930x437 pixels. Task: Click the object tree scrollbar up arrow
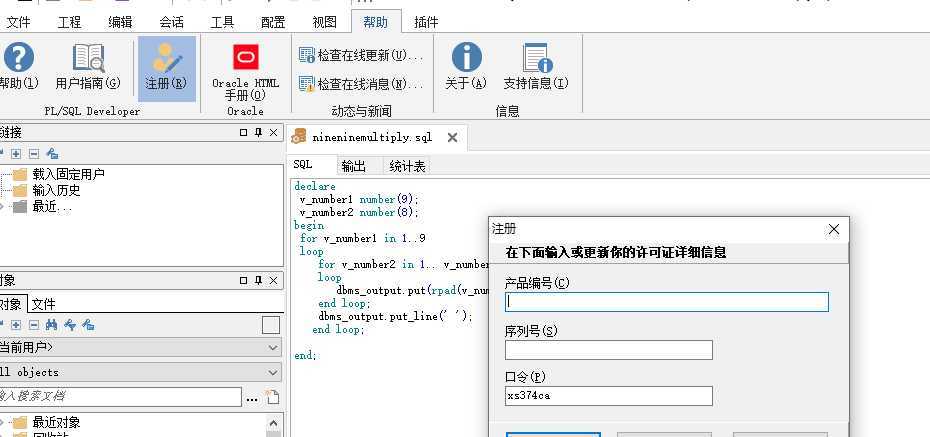273,423
